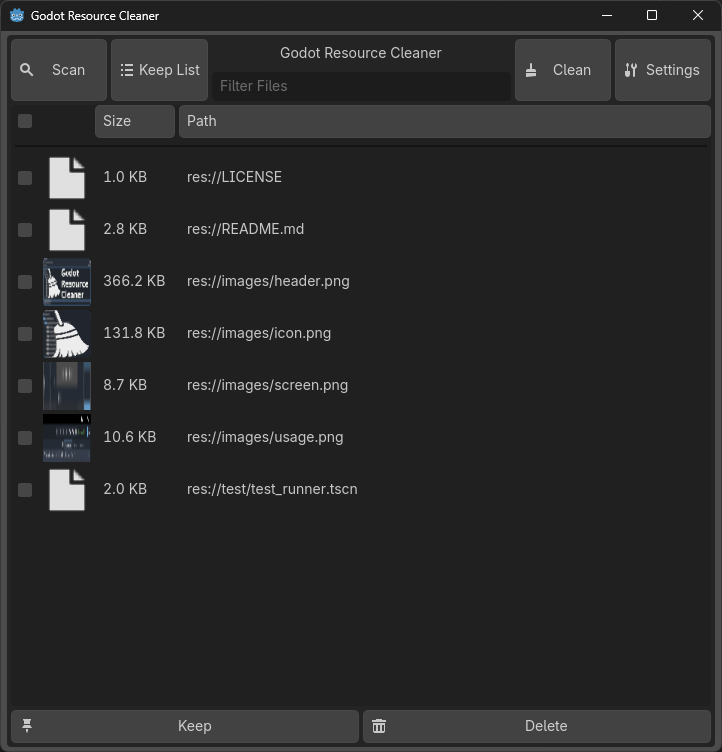The width and height of the screenshot is (722, 752).
Task: Sort the list by the Path column
Action: (x=445, y=121)
